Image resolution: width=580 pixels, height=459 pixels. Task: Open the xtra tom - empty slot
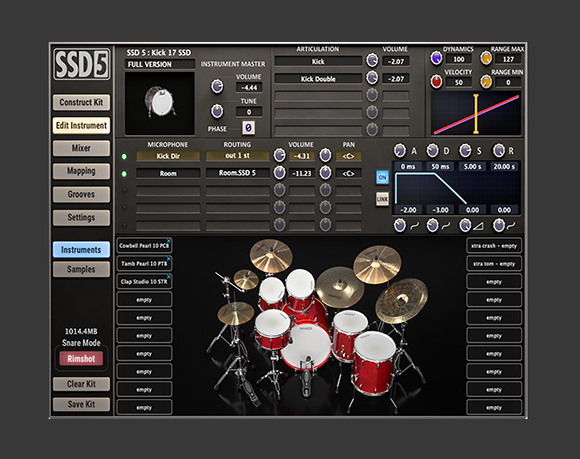494,264
